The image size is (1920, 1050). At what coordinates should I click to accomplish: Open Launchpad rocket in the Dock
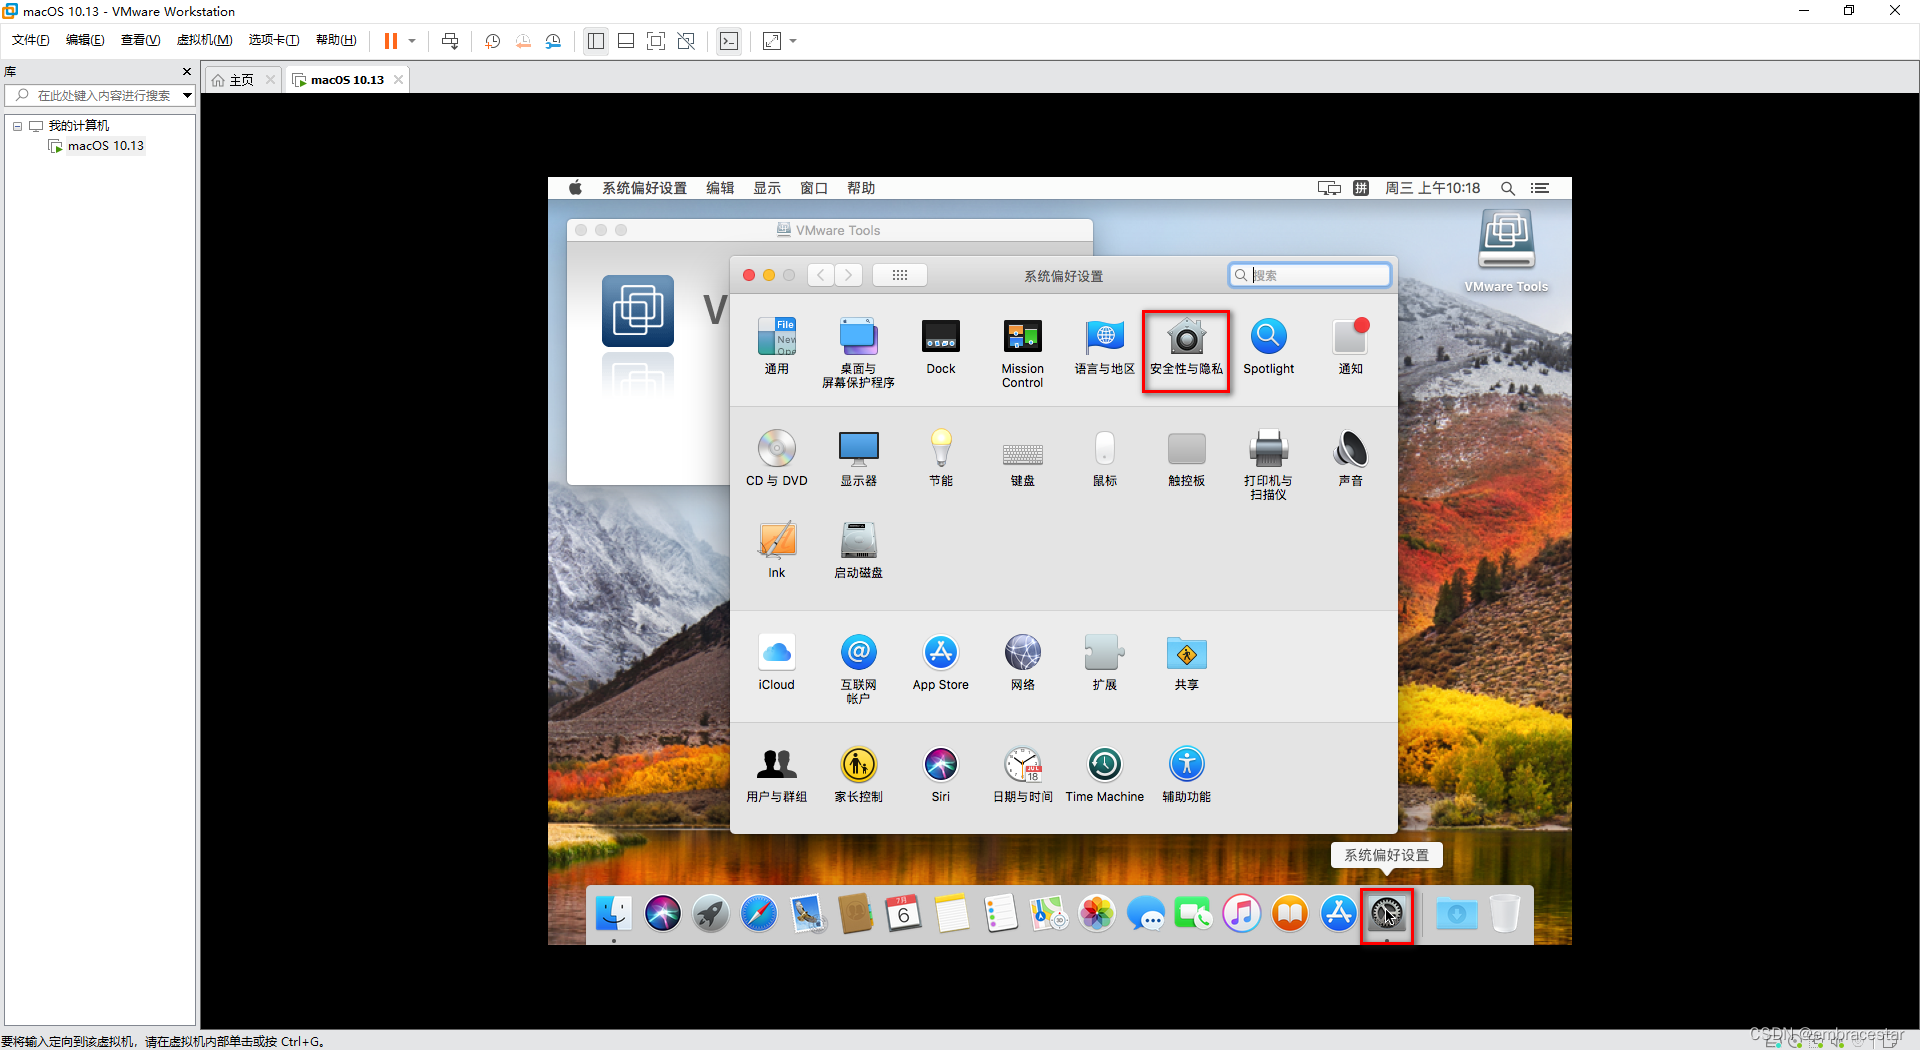(711, 913)
